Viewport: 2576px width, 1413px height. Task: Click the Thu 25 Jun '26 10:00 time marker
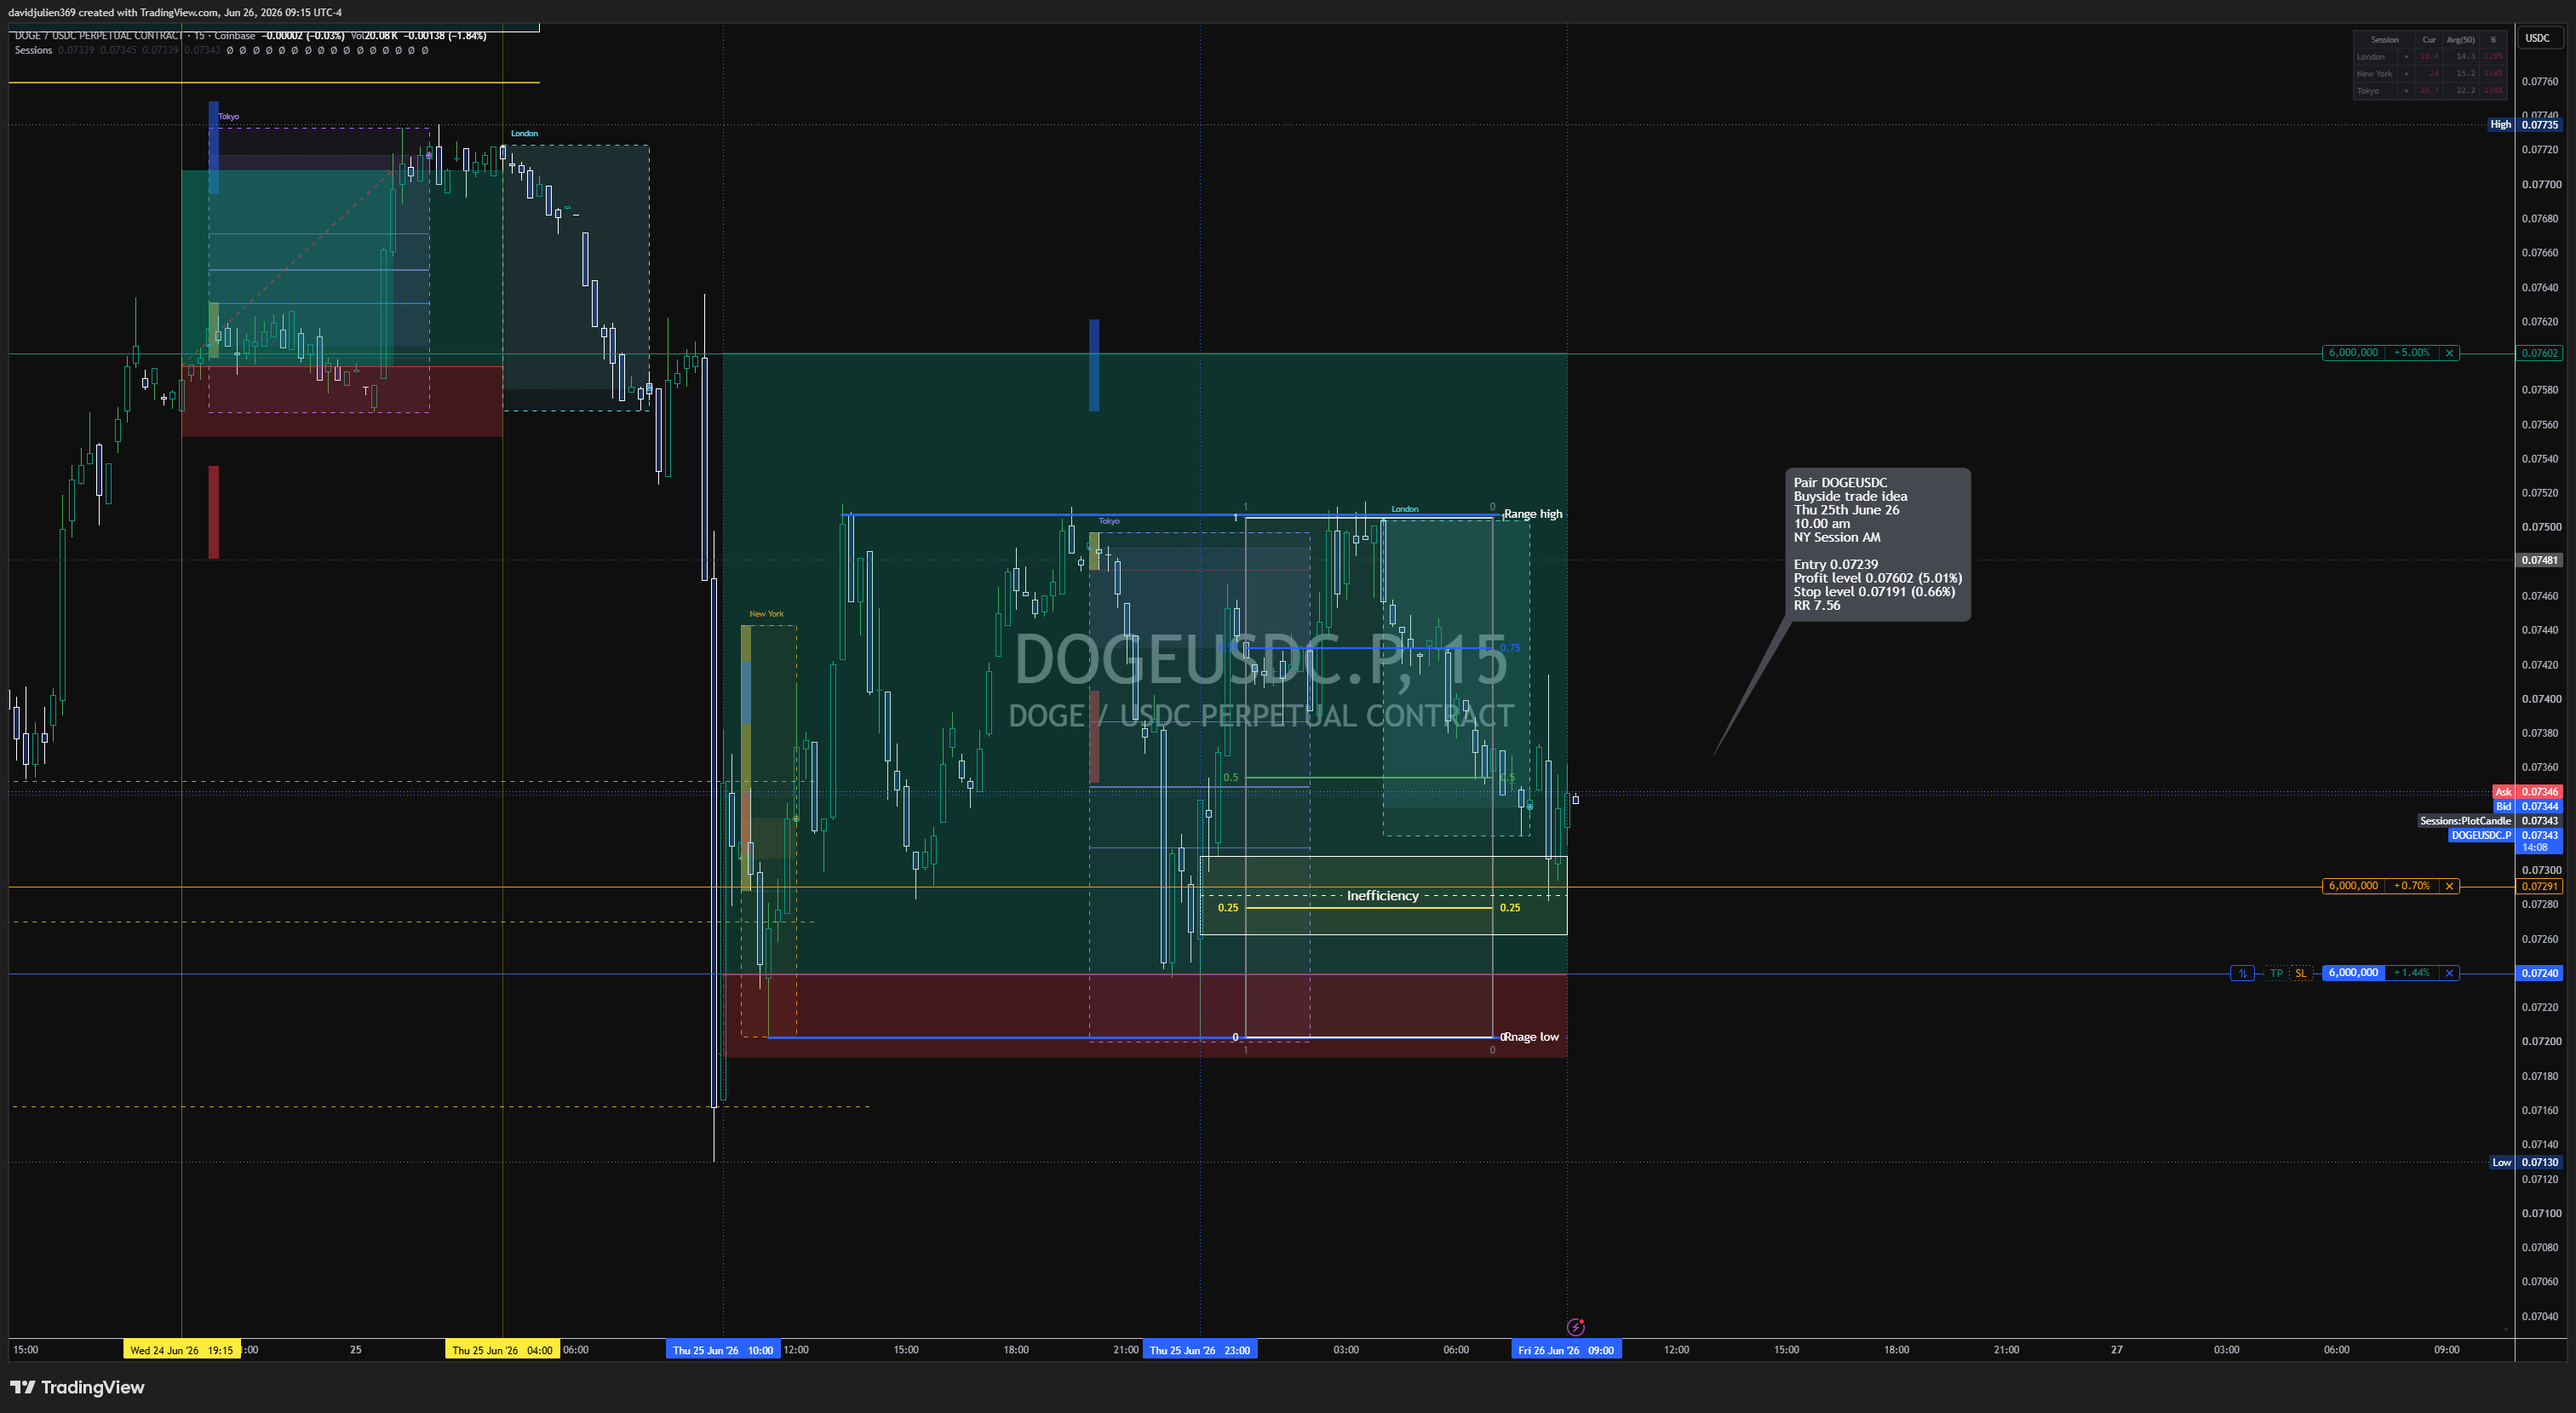tap(723, 1350)
